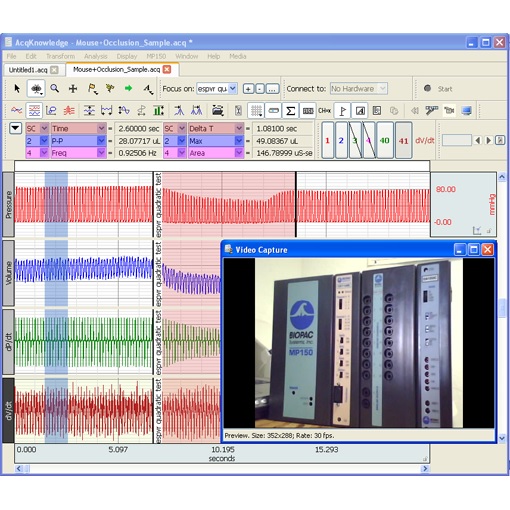Toggle the text annotation display button

pos(360,111)
